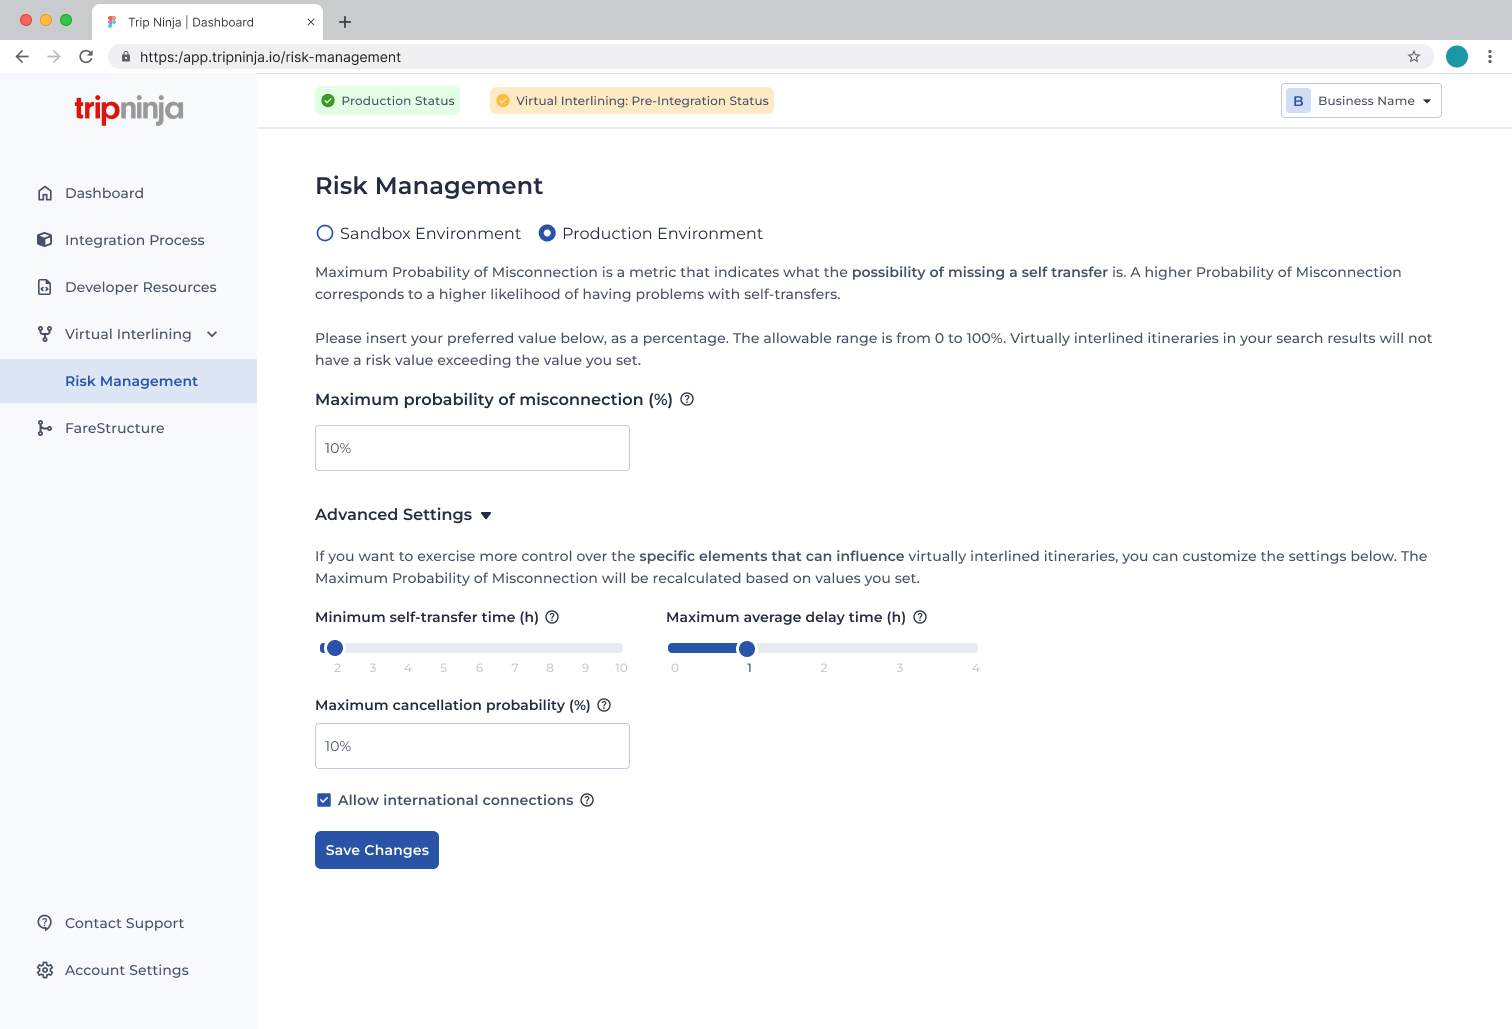Select the FareStructure sidebar icon

pos(45,427)
